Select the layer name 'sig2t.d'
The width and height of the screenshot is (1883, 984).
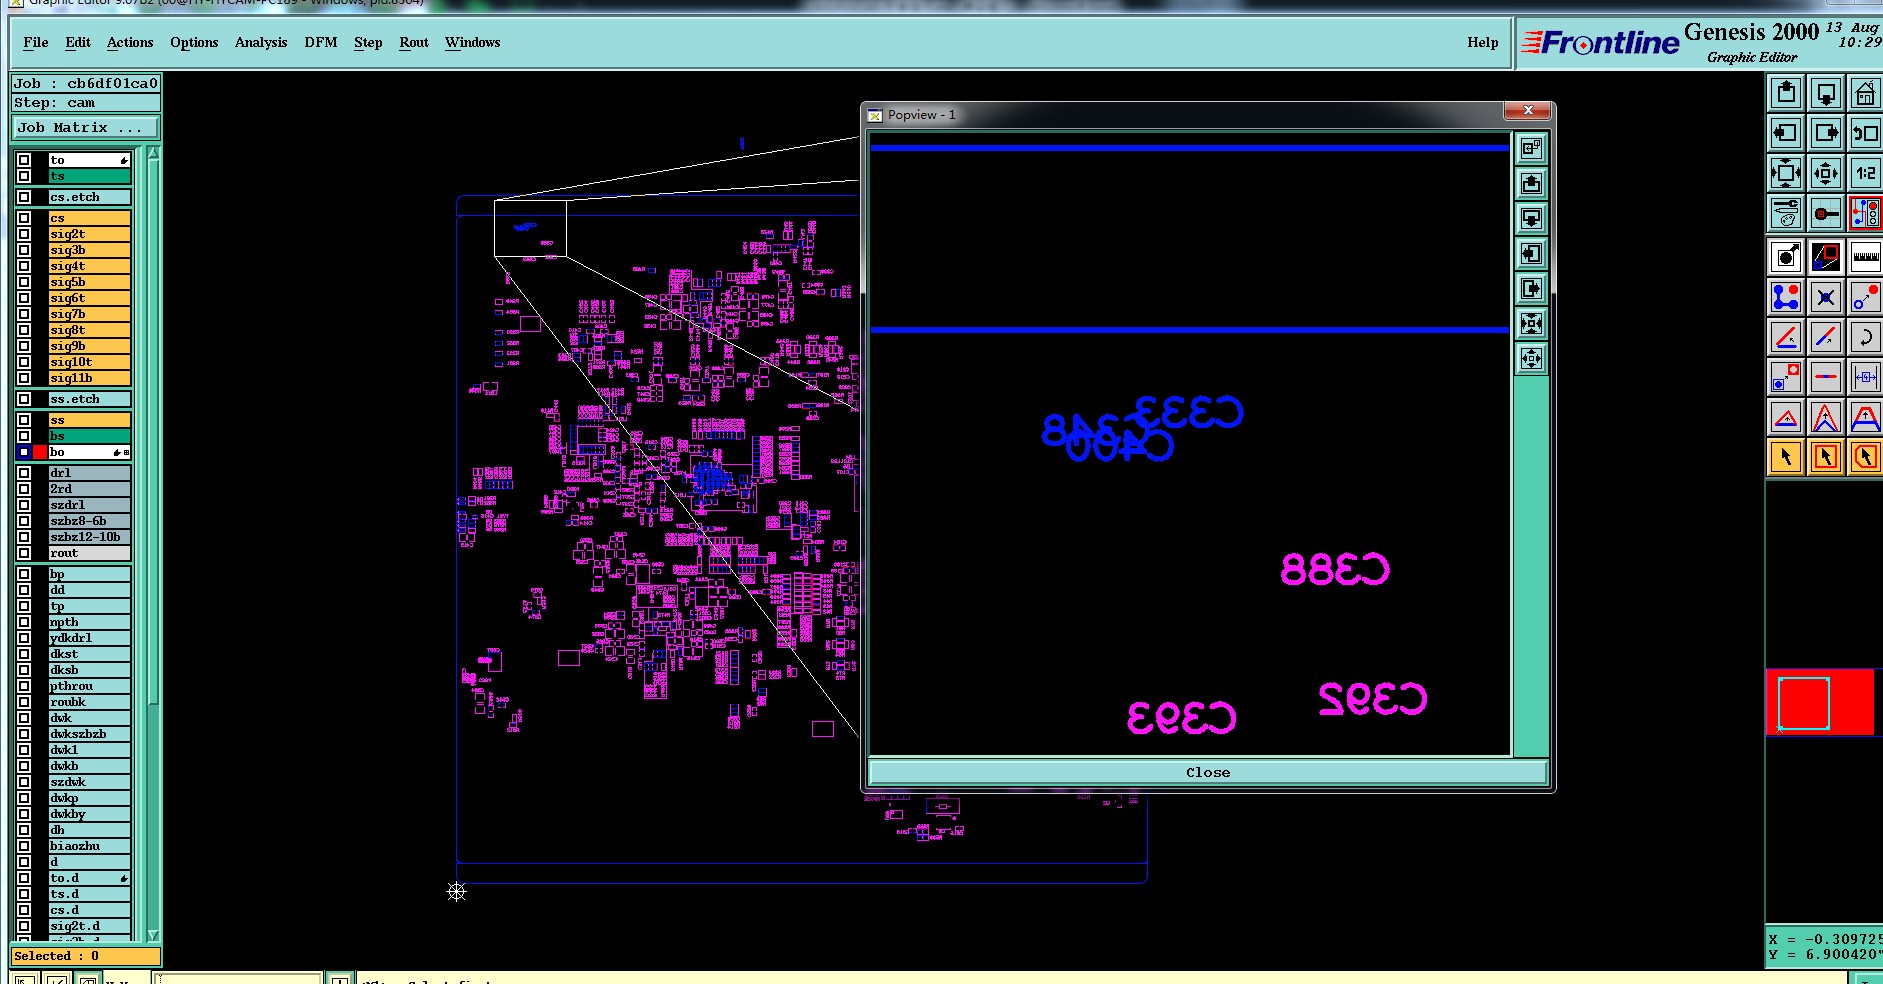click(89, 926)
